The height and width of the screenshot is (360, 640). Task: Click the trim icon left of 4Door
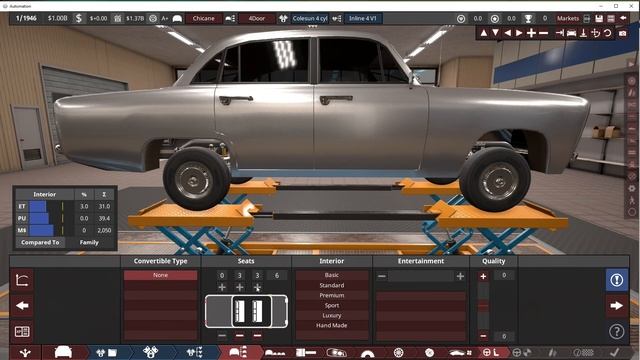coord(230,18)
